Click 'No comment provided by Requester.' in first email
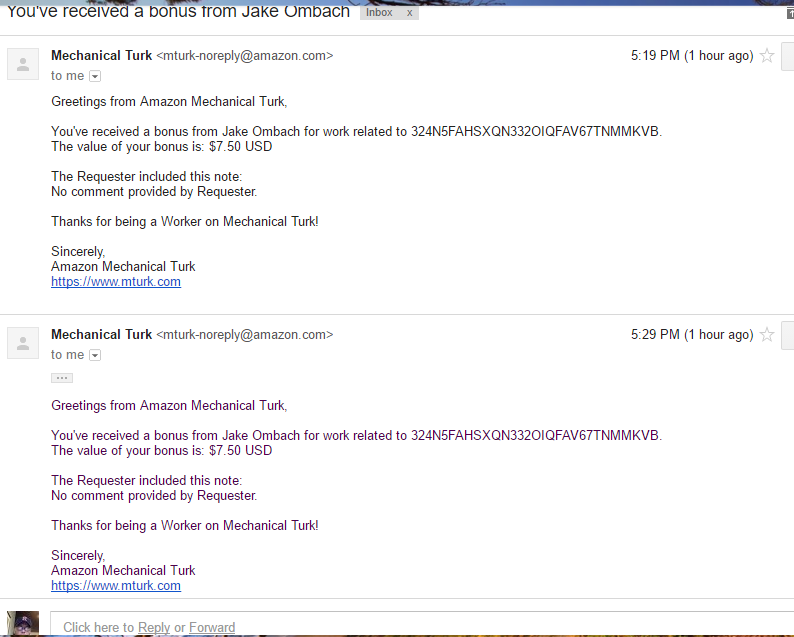 (x=154, y=191)
